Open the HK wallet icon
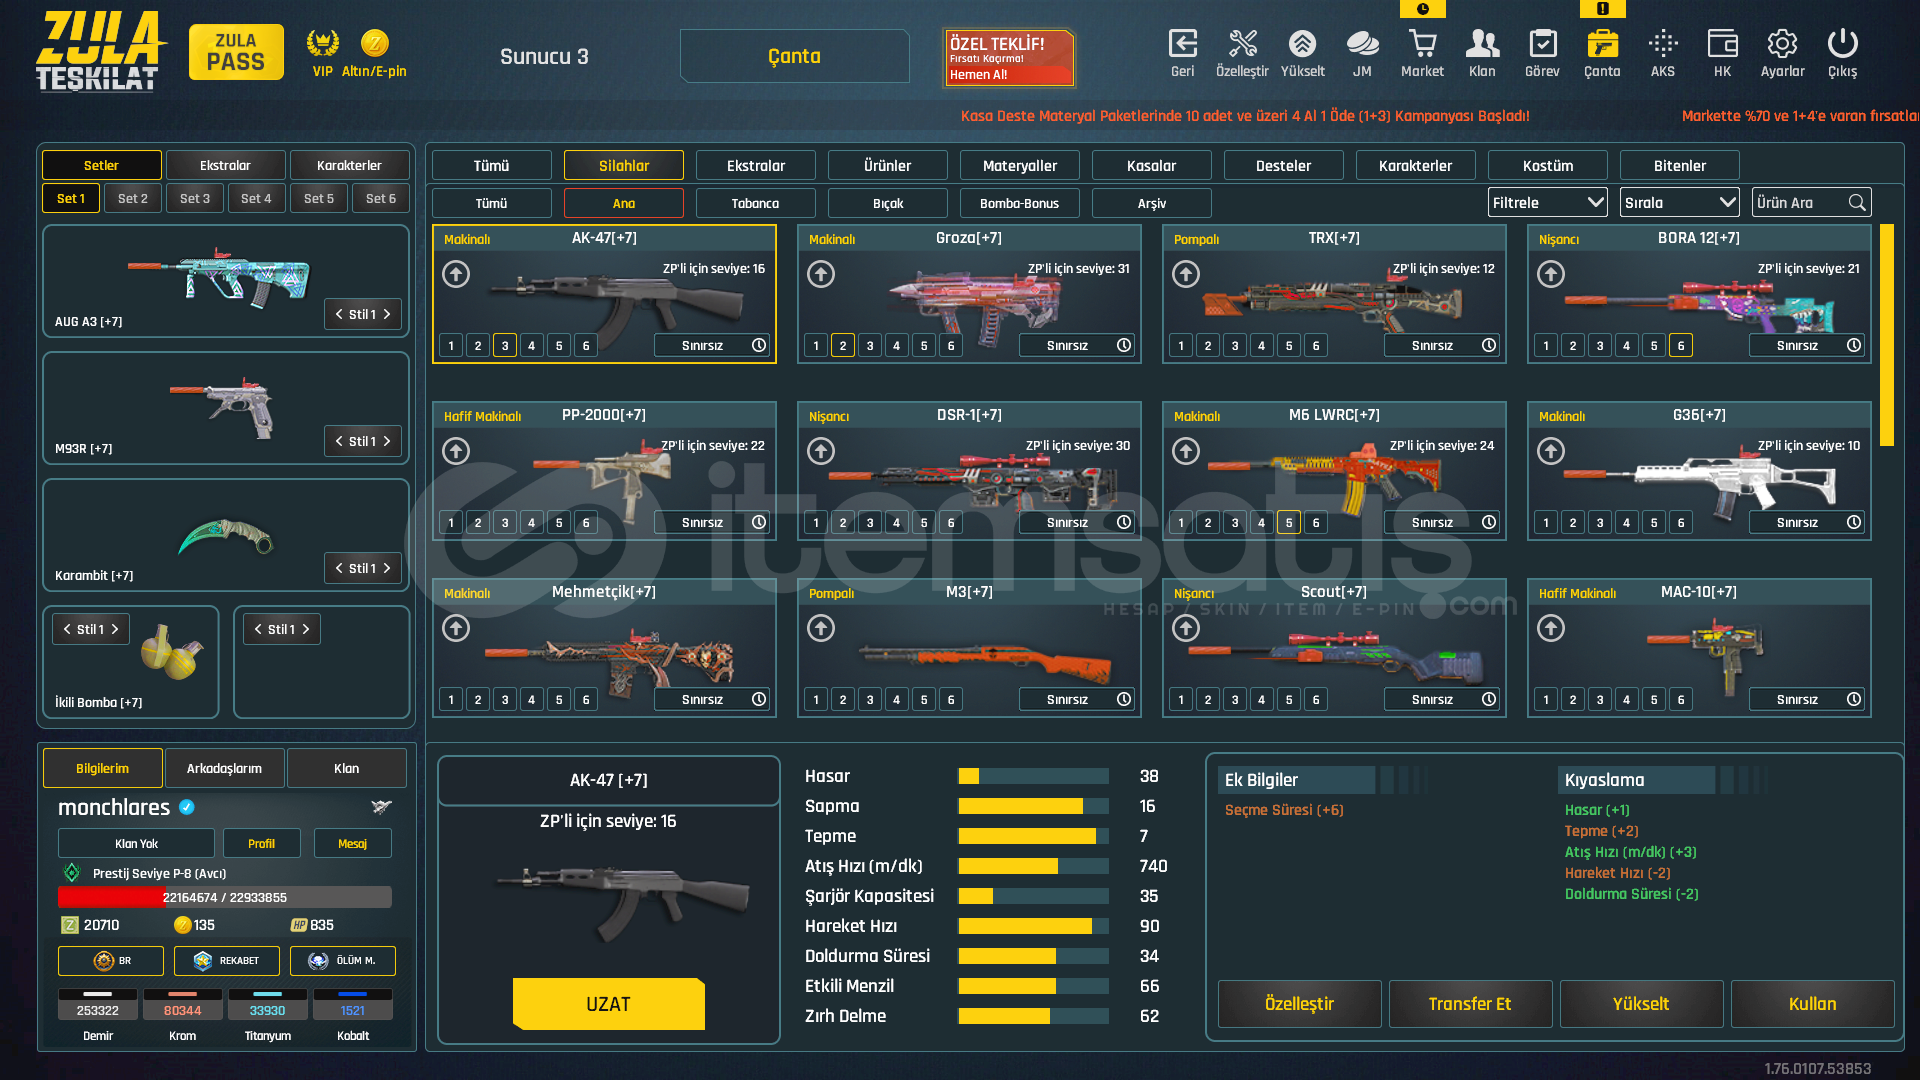 (1722, 44)
